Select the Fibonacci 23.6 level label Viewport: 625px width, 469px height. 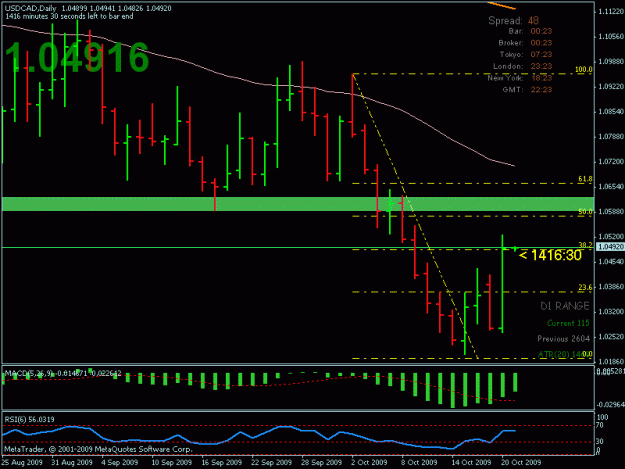(585, 287)
